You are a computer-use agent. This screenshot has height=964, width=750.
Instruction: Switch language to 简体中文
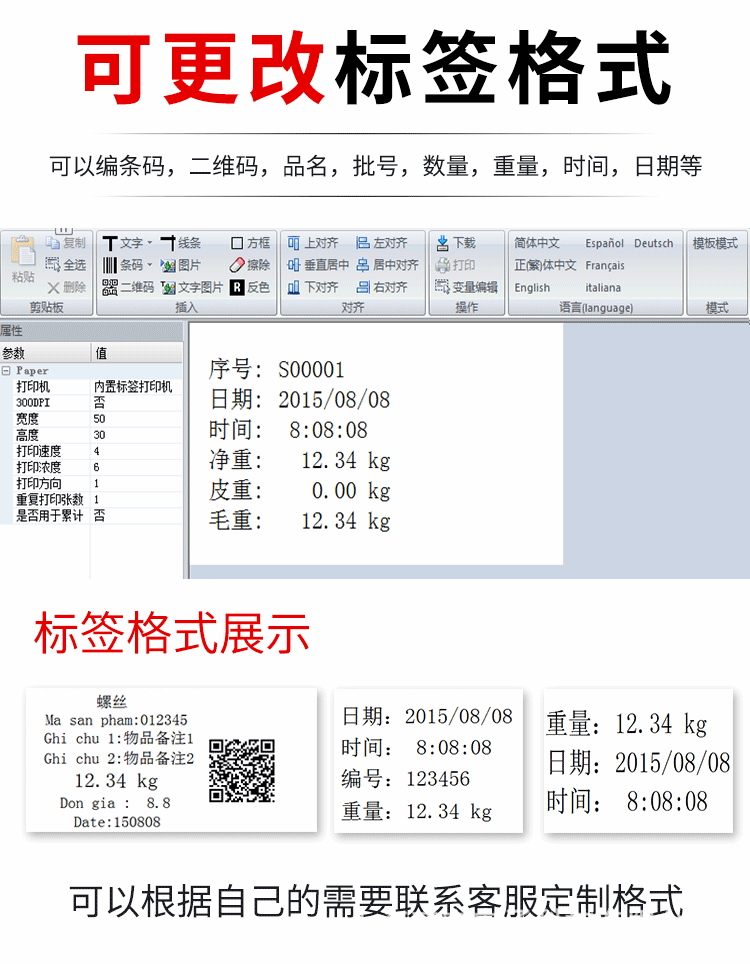[x=537, y=243]
